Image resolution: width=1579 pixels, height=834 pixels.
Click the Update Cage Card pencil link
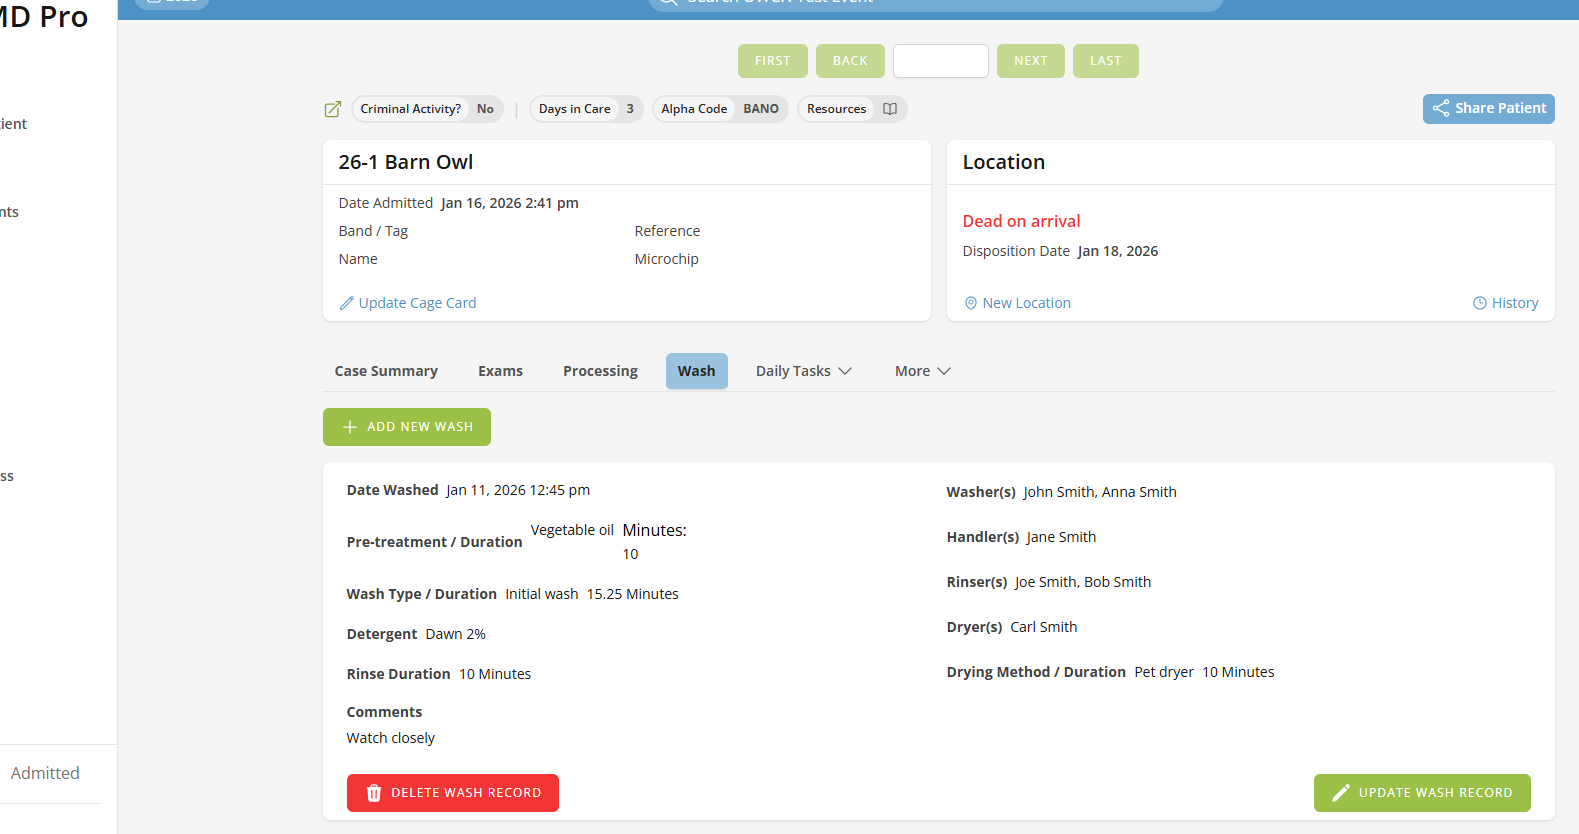pyautogui.click(x=408, y=303)
